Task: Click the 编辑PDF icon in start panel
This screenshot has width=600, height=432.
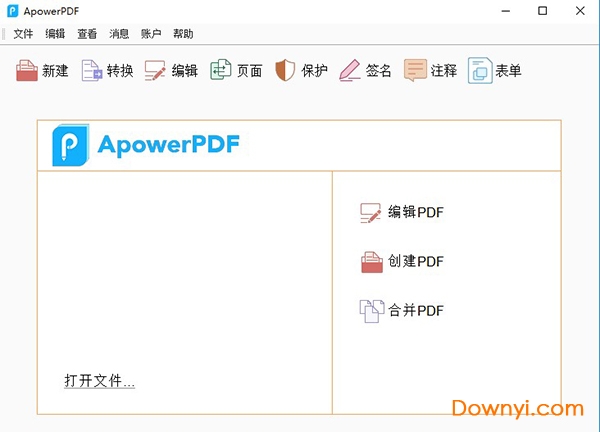Action: [x=370, y=213]
